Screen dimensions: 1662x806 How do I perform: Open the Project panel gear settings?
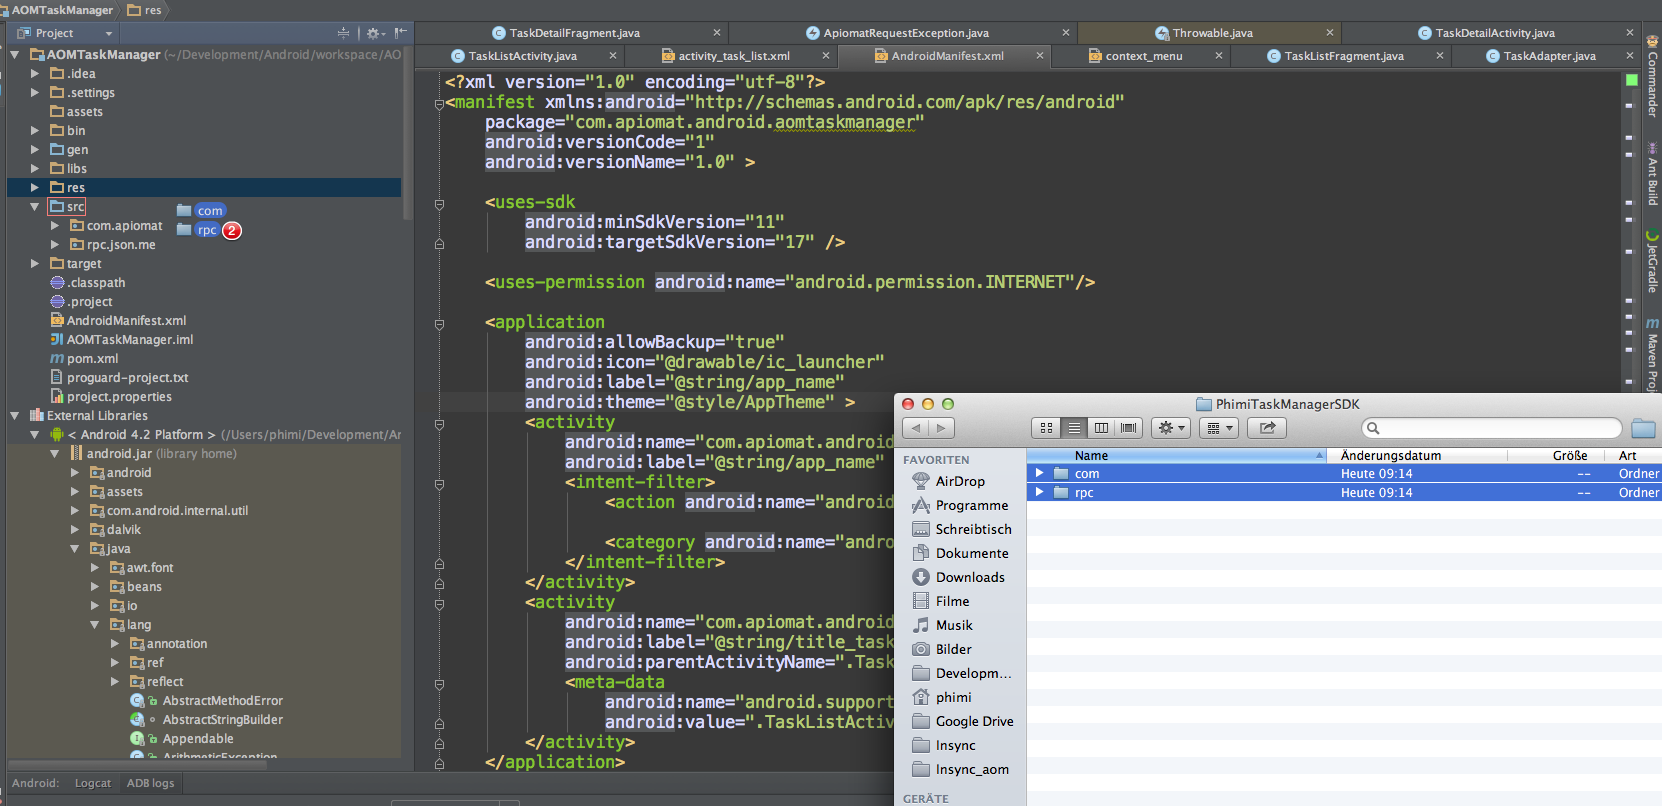[374, 33]
